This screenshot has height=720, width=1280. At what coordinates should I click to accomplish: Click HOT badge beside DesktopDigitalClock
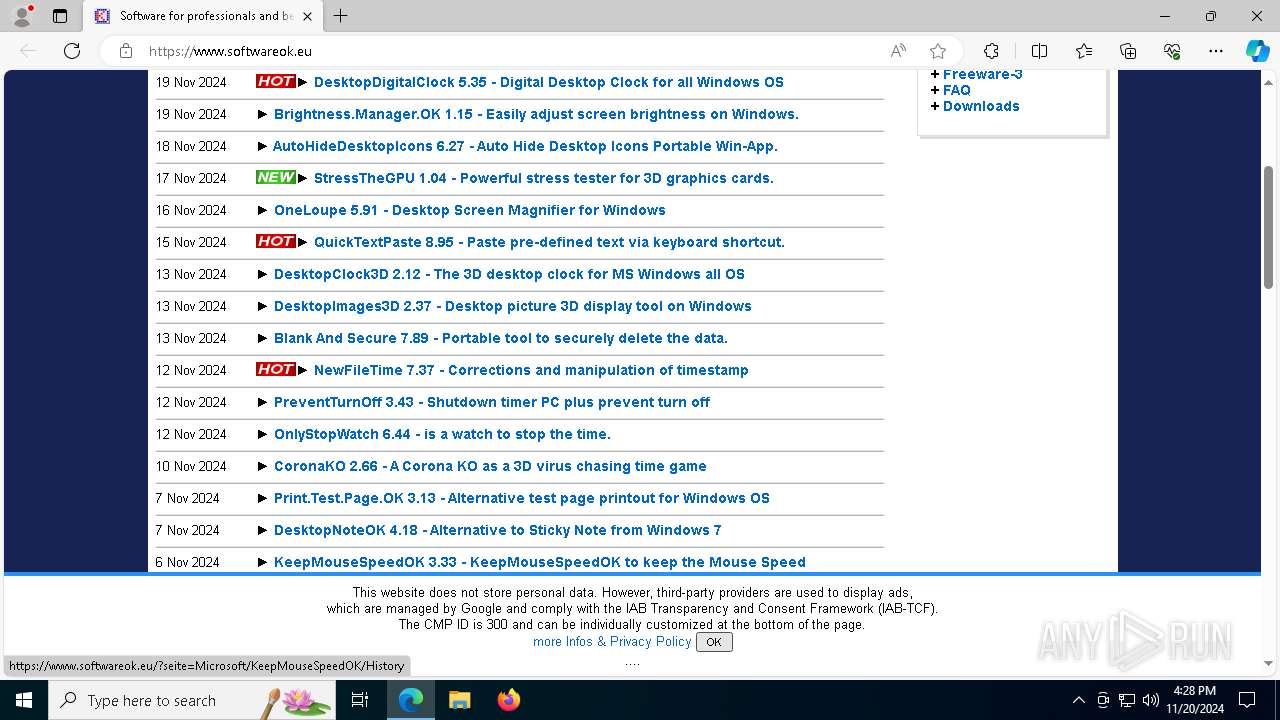(276, 82)
